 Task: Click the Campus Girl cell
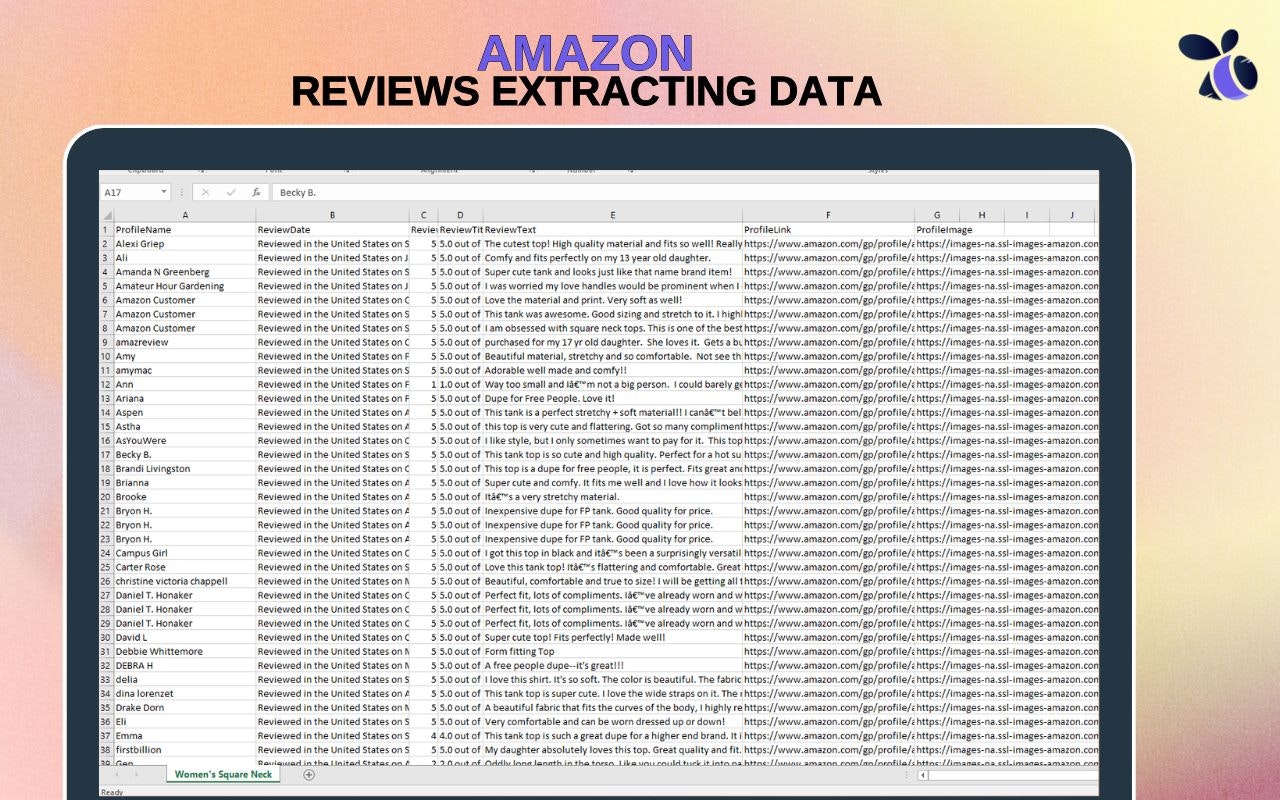185,552
